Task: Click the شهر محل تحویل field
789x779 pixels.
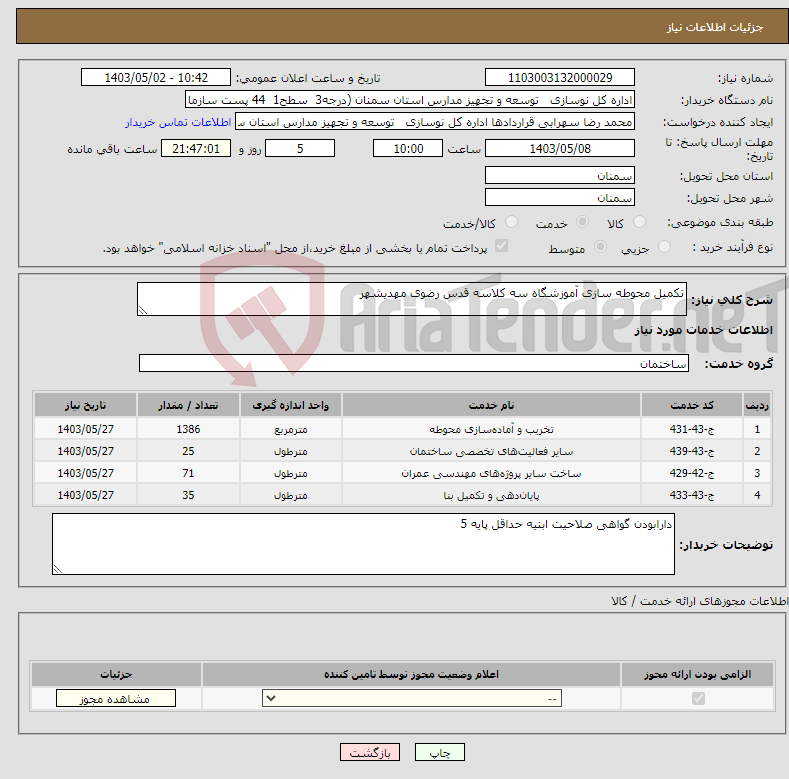Action: pyautogui.click(x=560, y=197)
